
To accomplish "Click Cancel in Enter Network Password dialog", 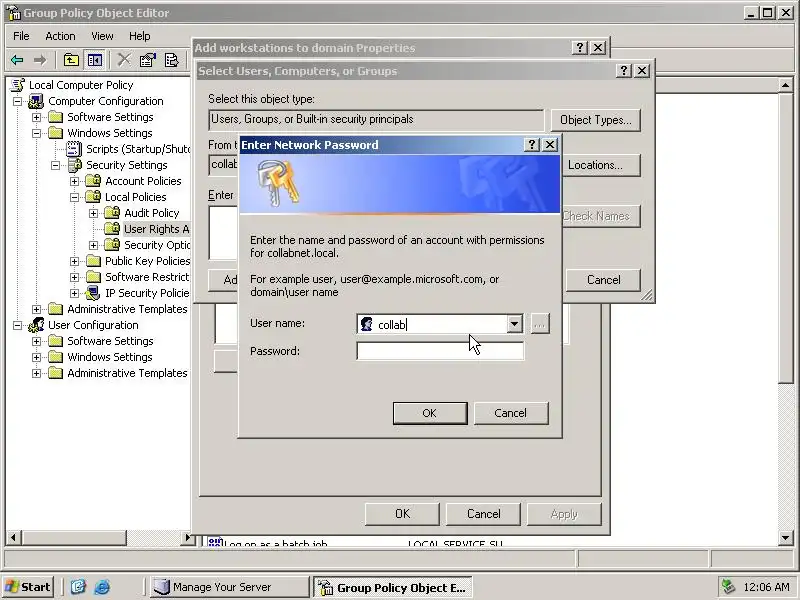I will (511, 413).
